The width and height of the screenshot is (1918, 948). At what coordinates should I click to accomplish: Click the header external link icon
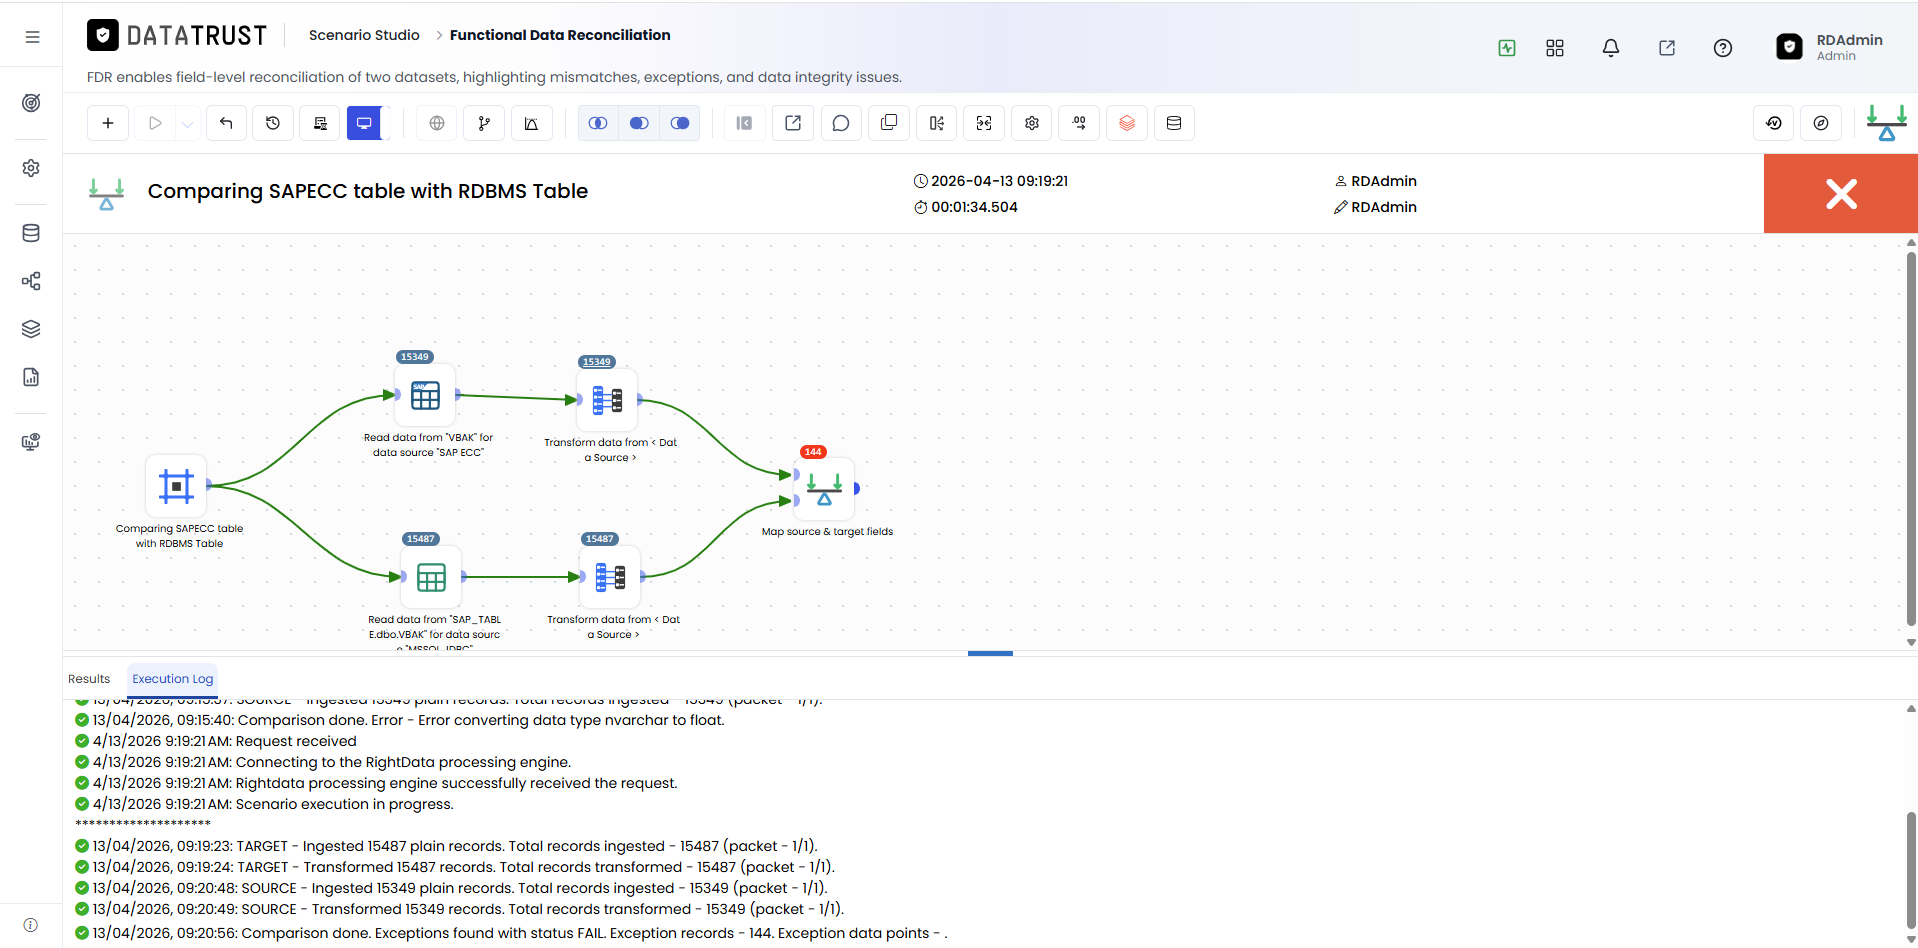[1667, 48]
